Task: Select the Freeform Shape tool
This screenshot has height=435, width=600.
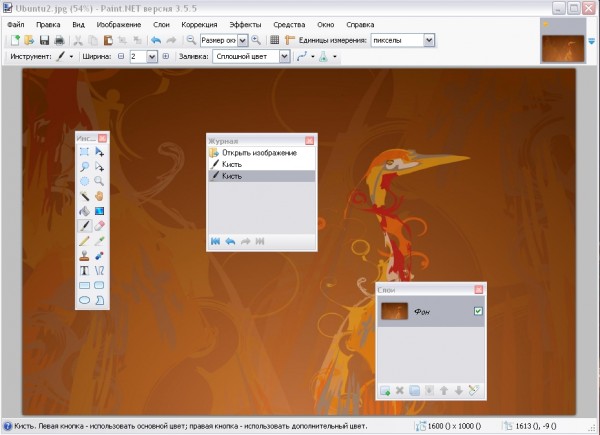Action: click(x=99, y=300)
